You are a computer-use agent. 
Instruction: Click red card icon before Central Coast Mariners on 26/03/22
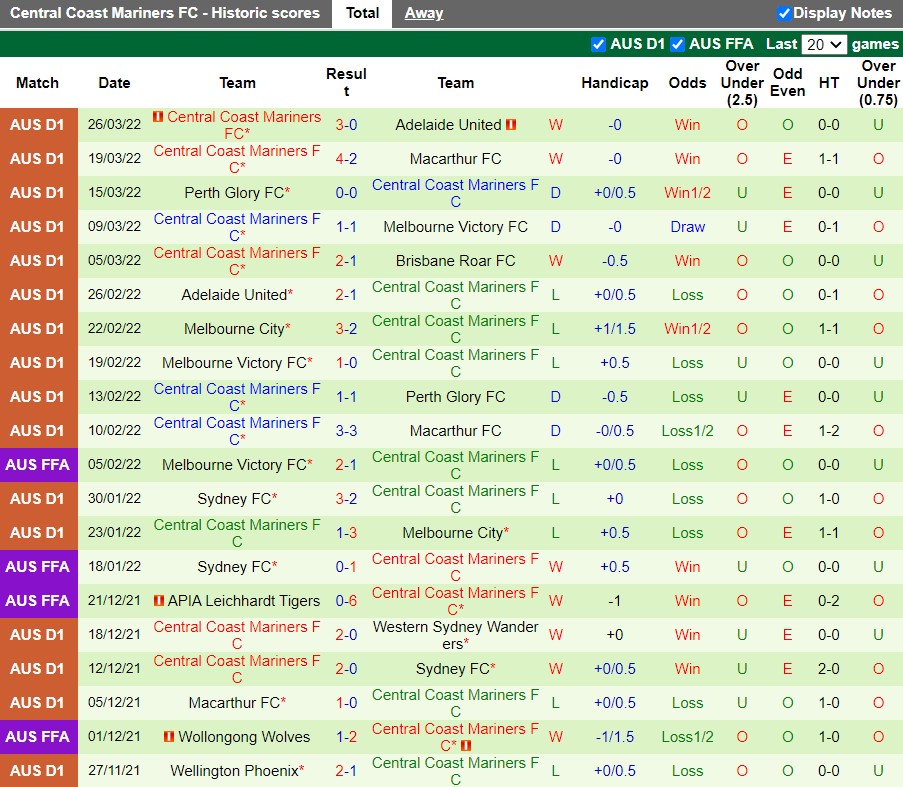[x=158, y=117]
